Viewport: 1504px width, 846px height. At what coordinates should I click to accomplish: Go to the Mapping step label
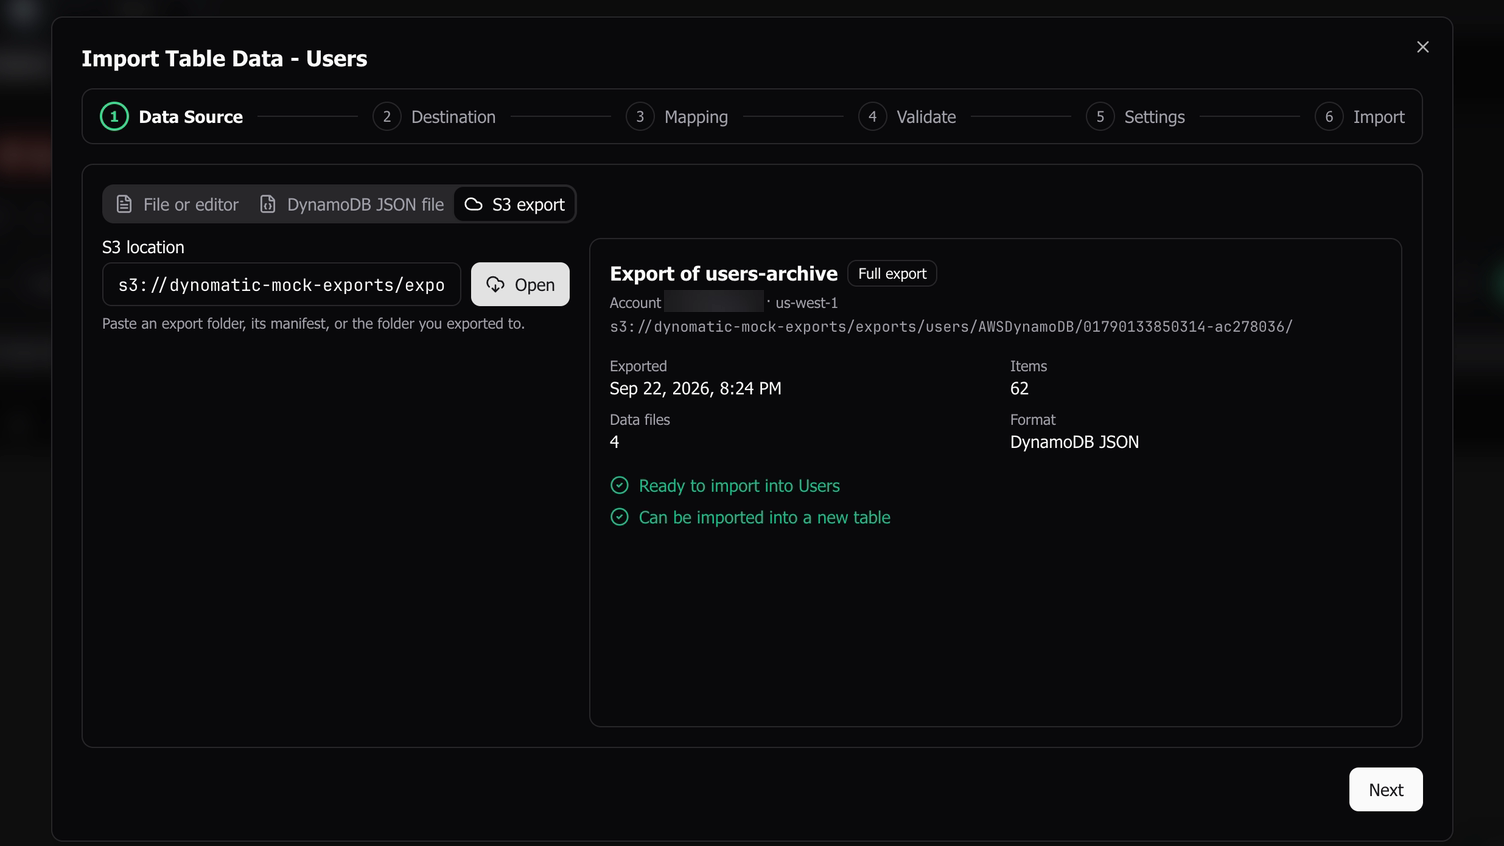(696, 117)
